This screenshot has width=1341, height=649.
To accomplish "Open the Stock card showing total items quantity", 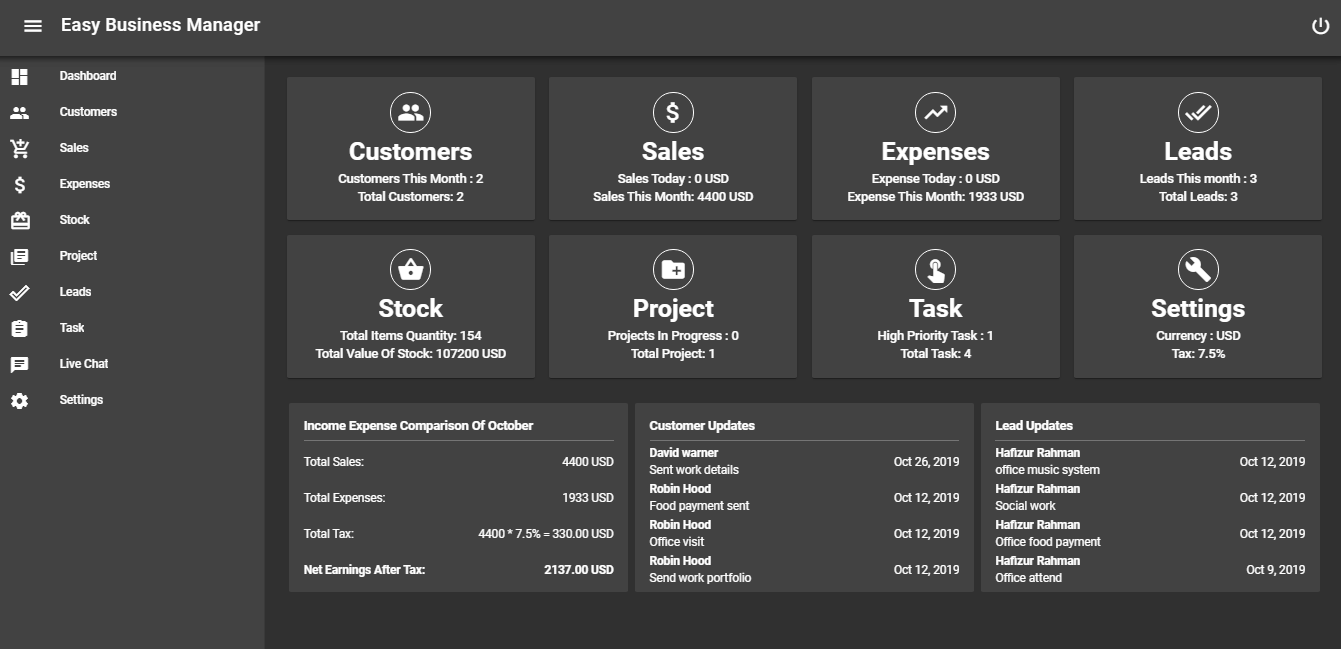I will coord(410,305).
